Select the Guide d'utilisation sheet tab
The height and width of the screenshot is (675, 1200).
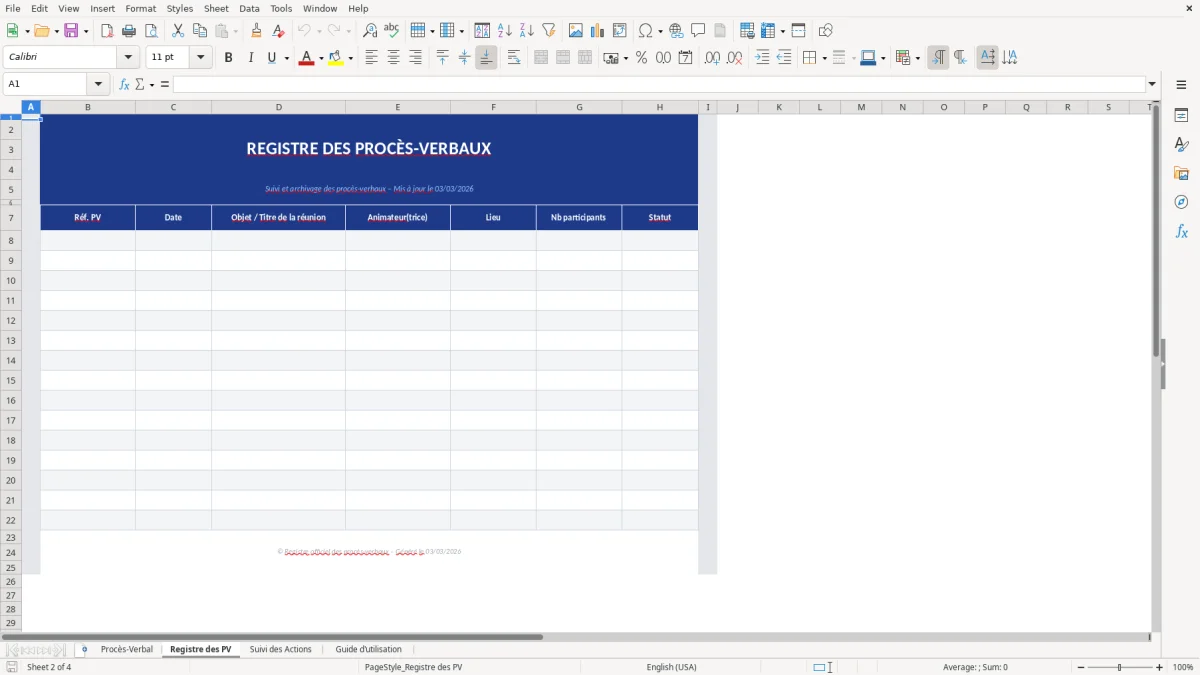(368, 648)
